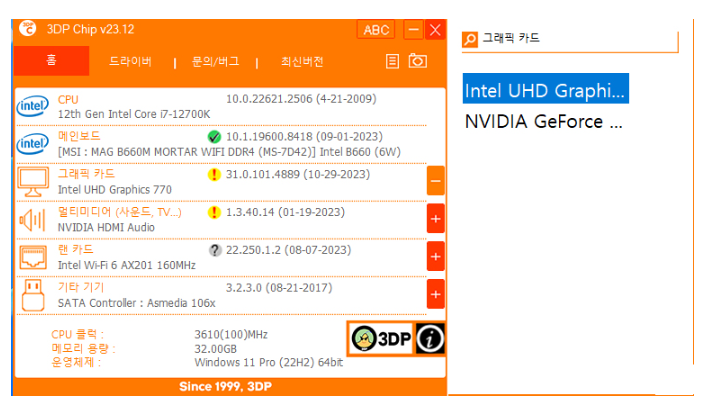The width and height of the screenshot is (720, 406).
Task: Click the USB icon for 기타 기기
Action: pyautogui.click(x=33, y=295)
